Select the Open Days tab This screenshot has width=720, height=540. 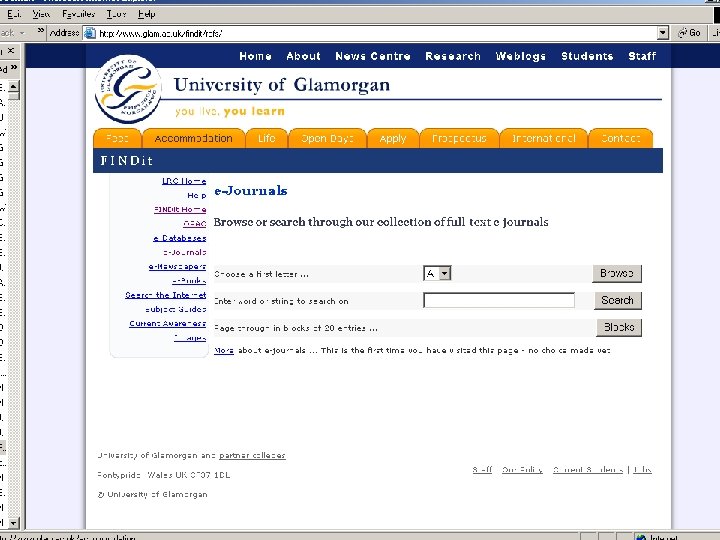point(327,138)
